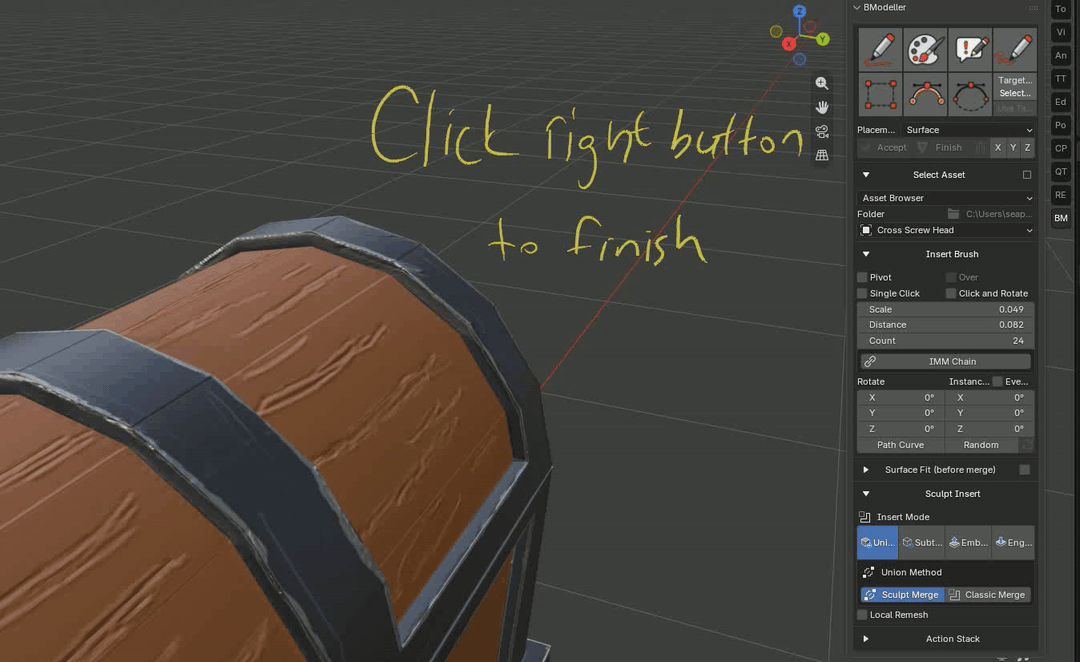The image size is (1080, 662).
Task: Open the BM sidebar tab
Action: (1060, 218)
